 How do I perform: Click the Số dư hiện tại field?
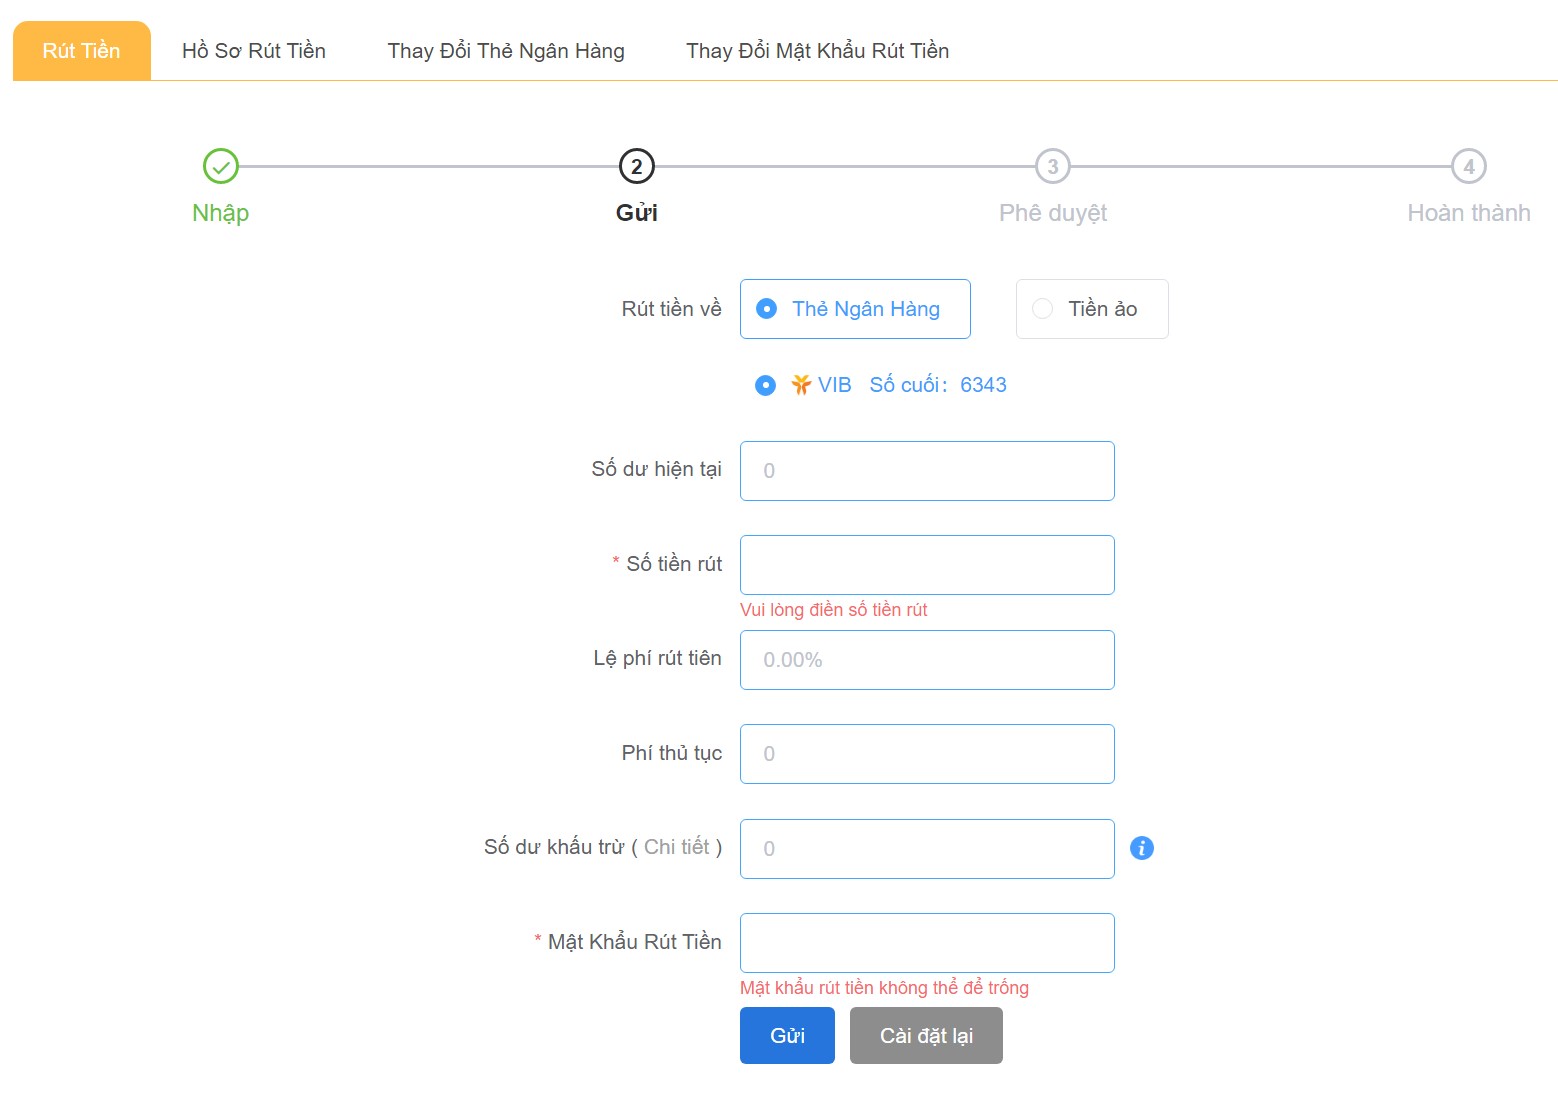[927, 471]
